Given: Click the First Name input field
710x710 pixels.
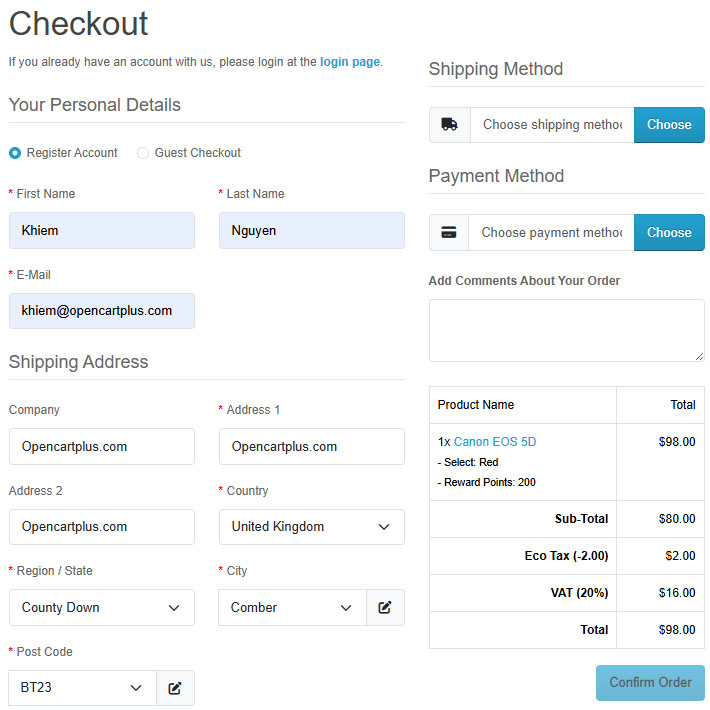Looking at the screenshot, I should [x=102, y=230].
